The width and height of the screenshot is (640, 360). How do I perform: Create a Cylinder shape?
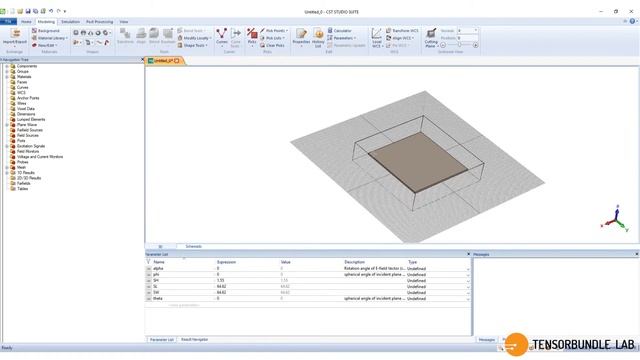106,33
